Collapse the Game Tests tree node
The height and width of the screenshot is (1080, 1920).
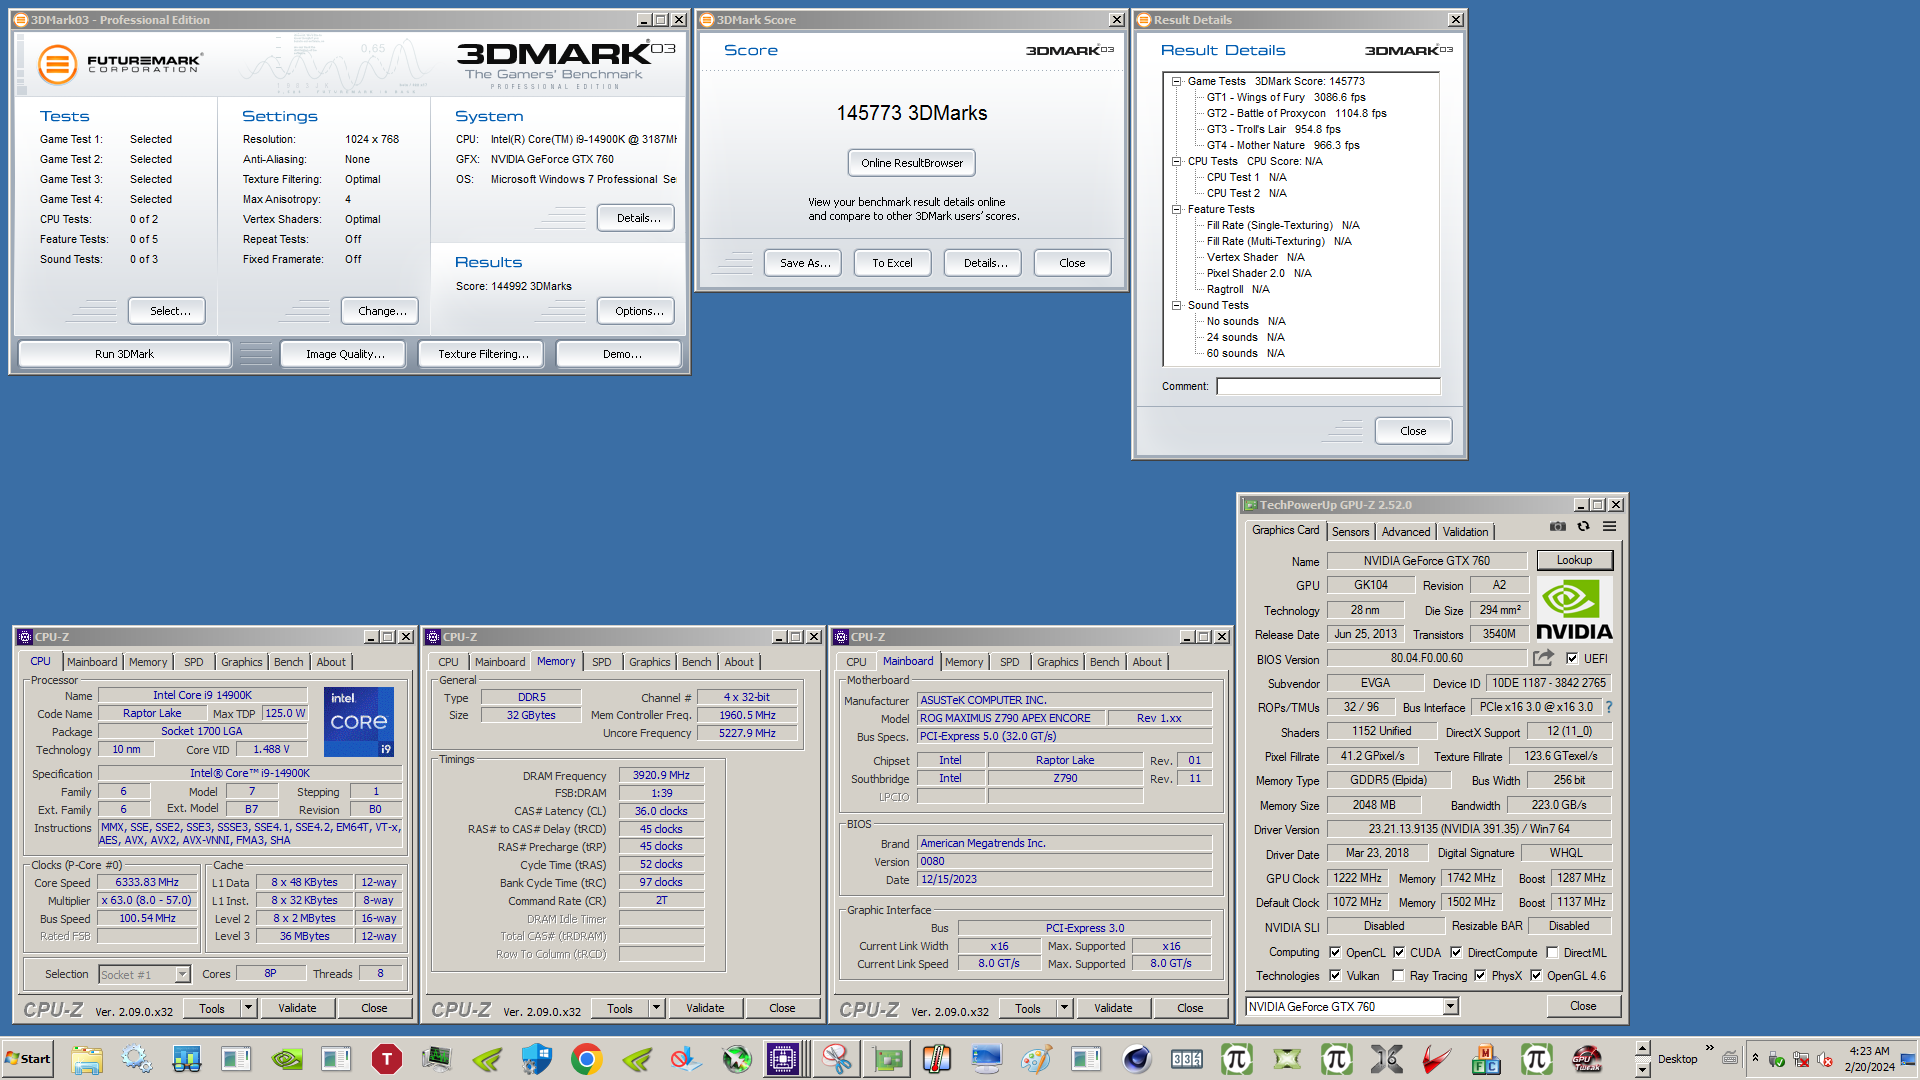tap(1177, 81)
